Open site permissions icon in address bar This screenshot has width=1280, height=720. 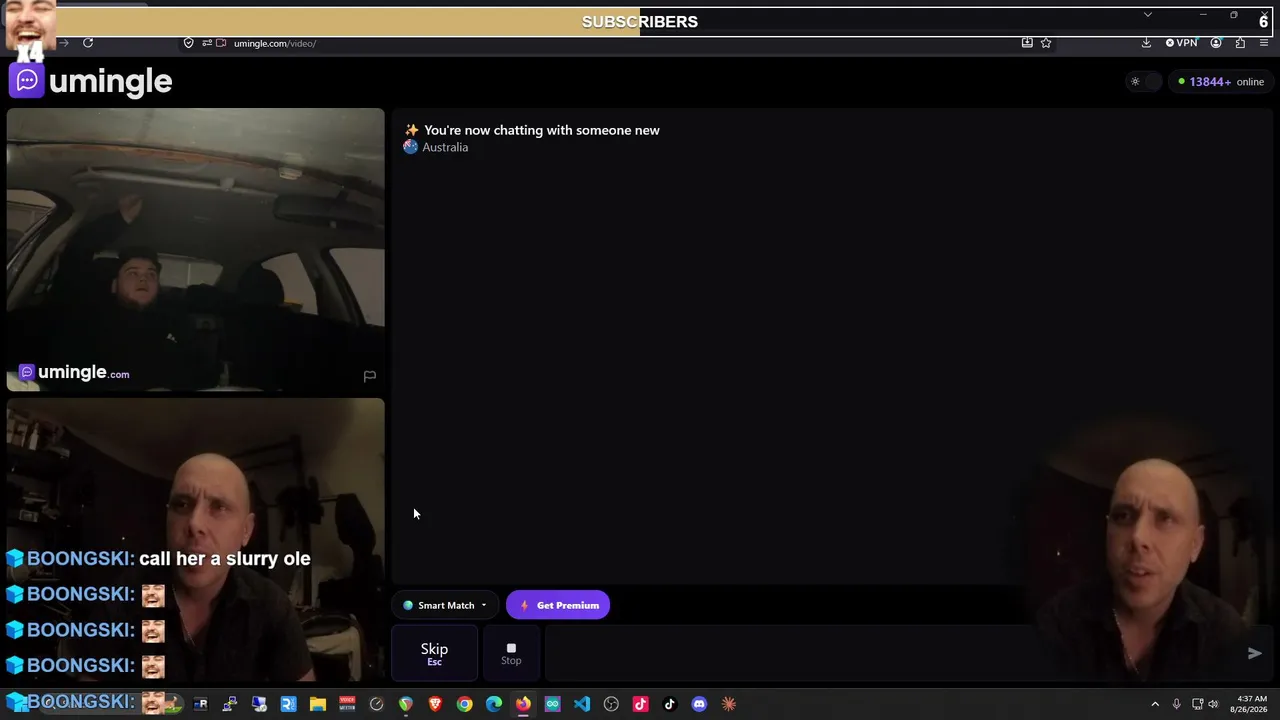[207, 43]
